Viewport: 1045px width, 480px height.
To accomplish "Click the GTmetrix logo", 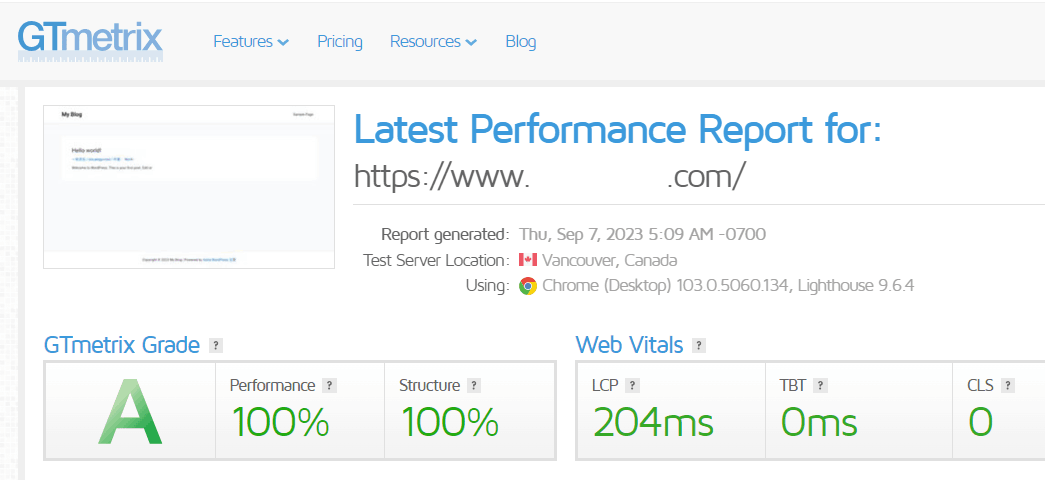I will (x=90, y=39).
